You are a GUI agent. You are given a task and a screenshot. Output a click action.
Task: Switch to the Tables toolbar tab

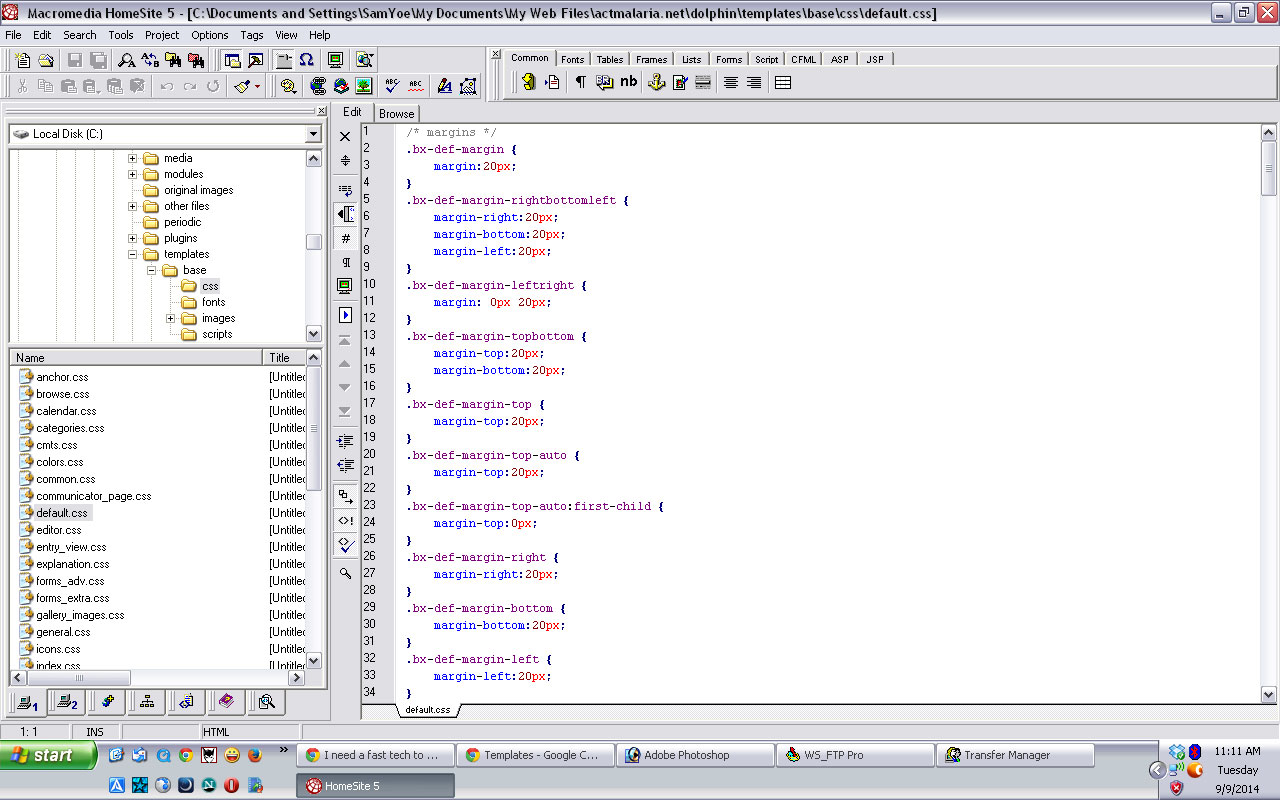point(610,59)
